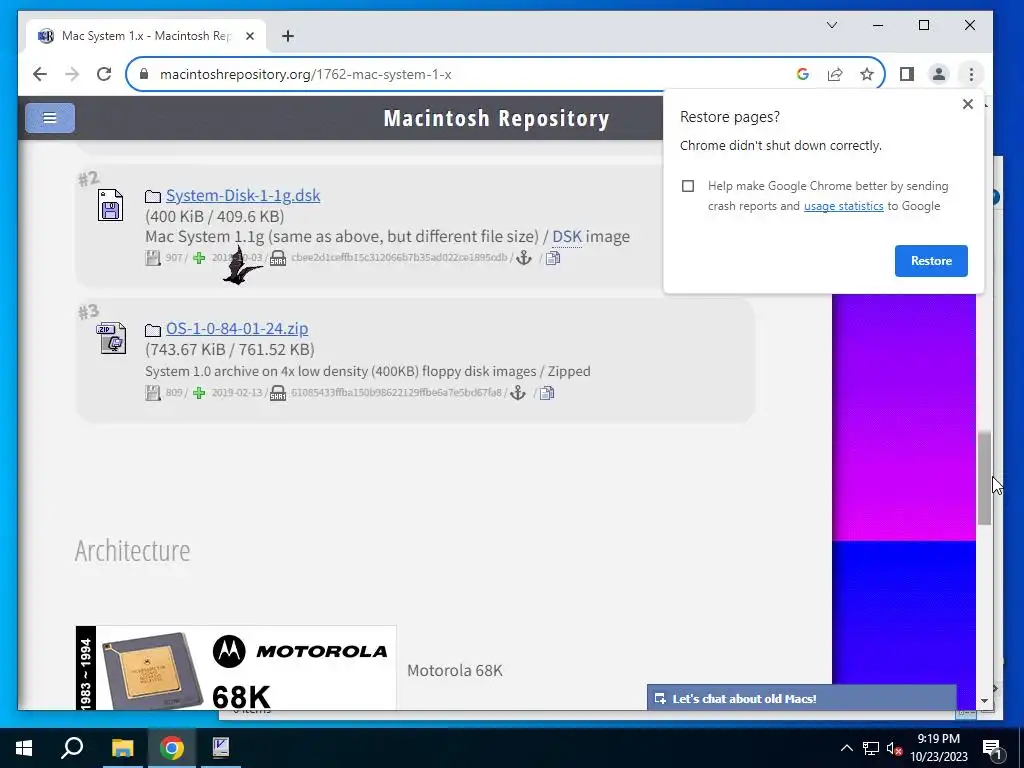Open the Windows notification center

point(991,748)
